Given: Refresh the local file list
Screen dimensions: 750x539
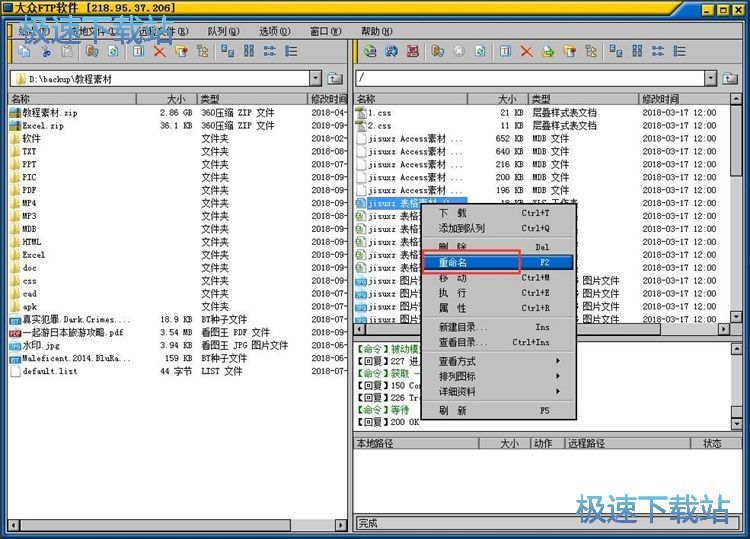Looking at the screenshot, I should pyautogui.click(x=113, y=51).
